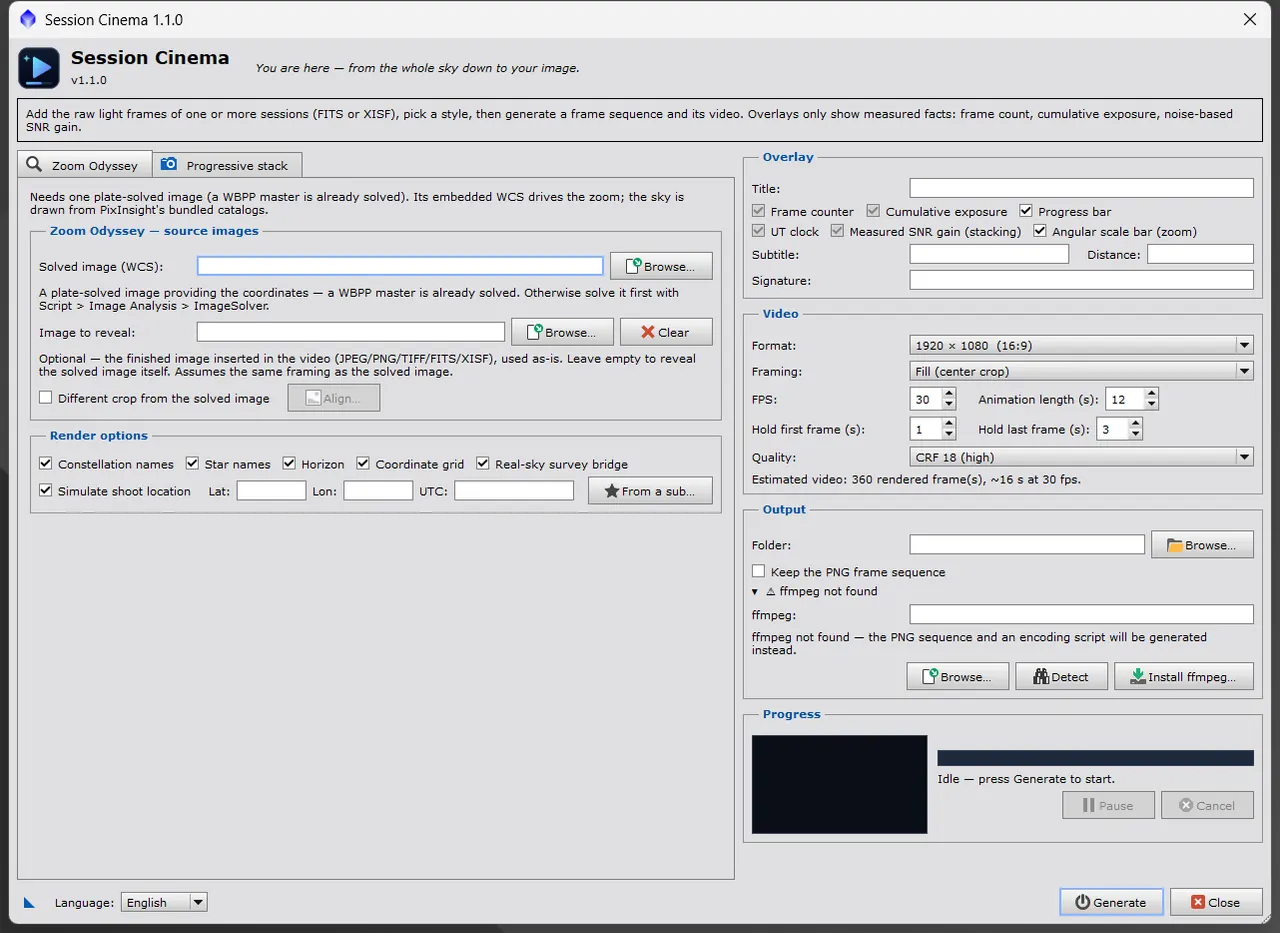Click the dark progress preview thumbnail
The image size is (1280, 933).
tap(839, 785)
